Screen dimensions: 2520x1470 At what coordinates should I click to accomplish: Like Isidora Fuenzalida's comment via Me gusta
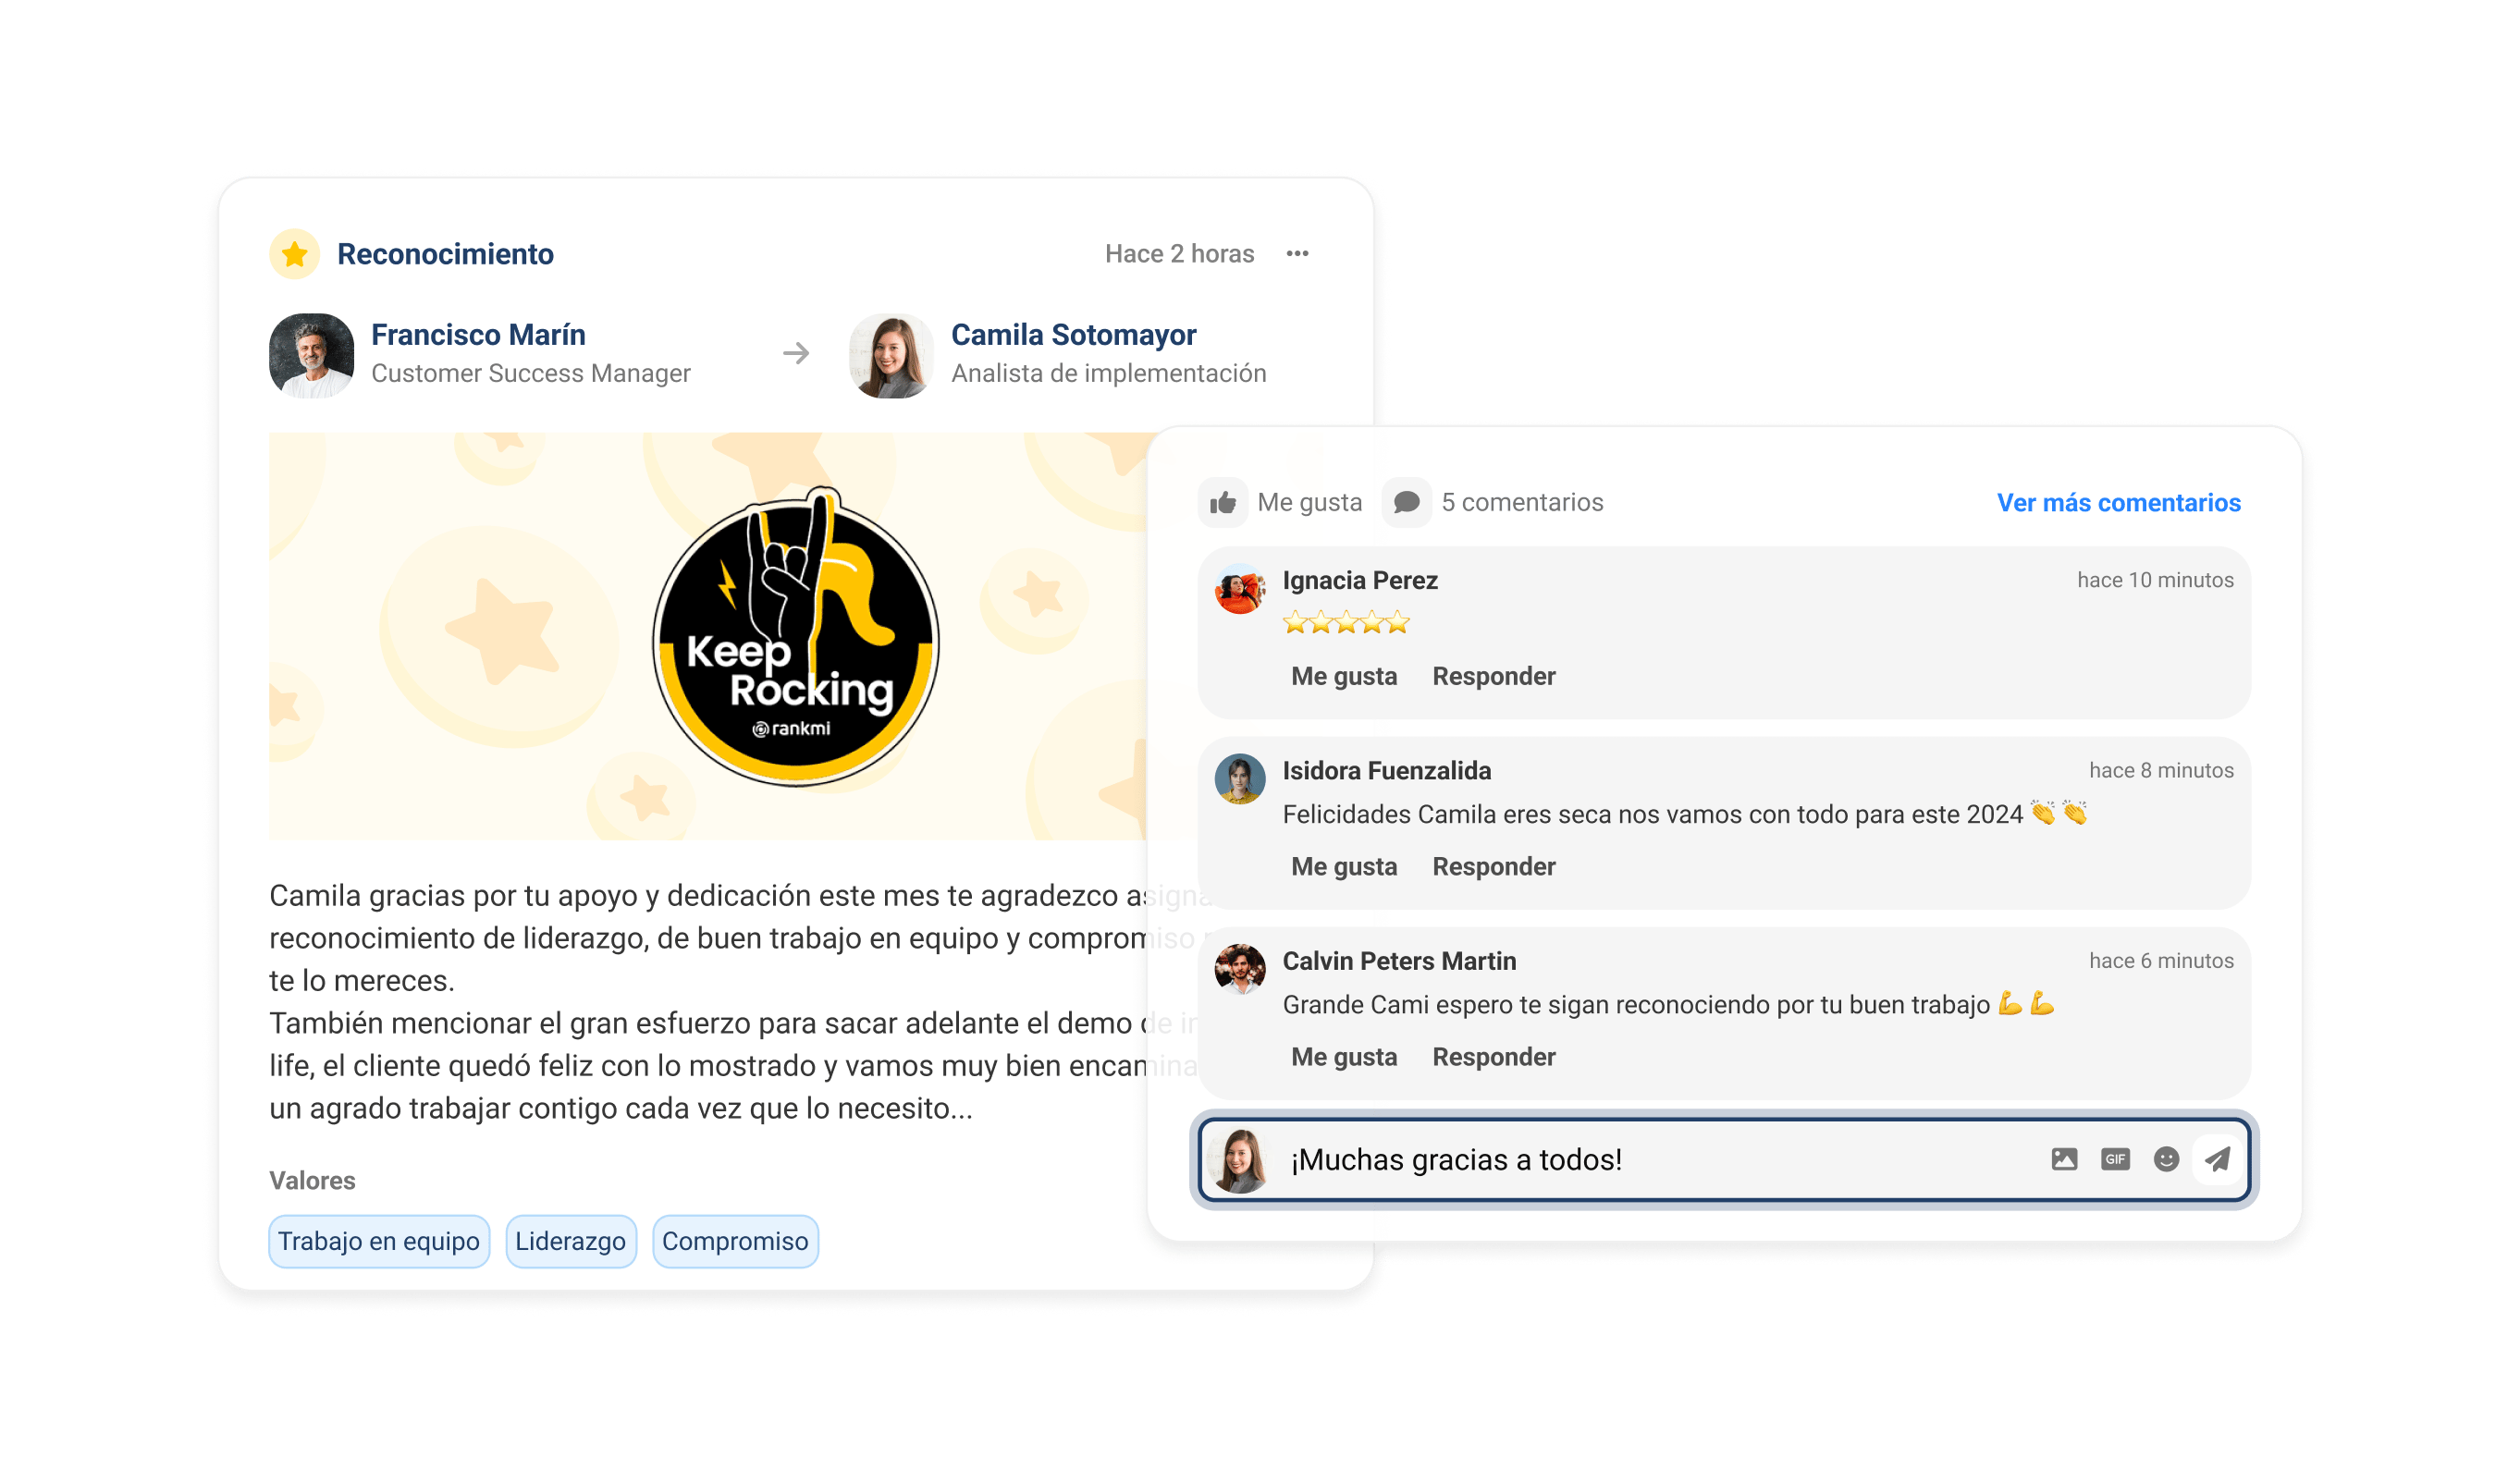click(x=1343, y=866)
